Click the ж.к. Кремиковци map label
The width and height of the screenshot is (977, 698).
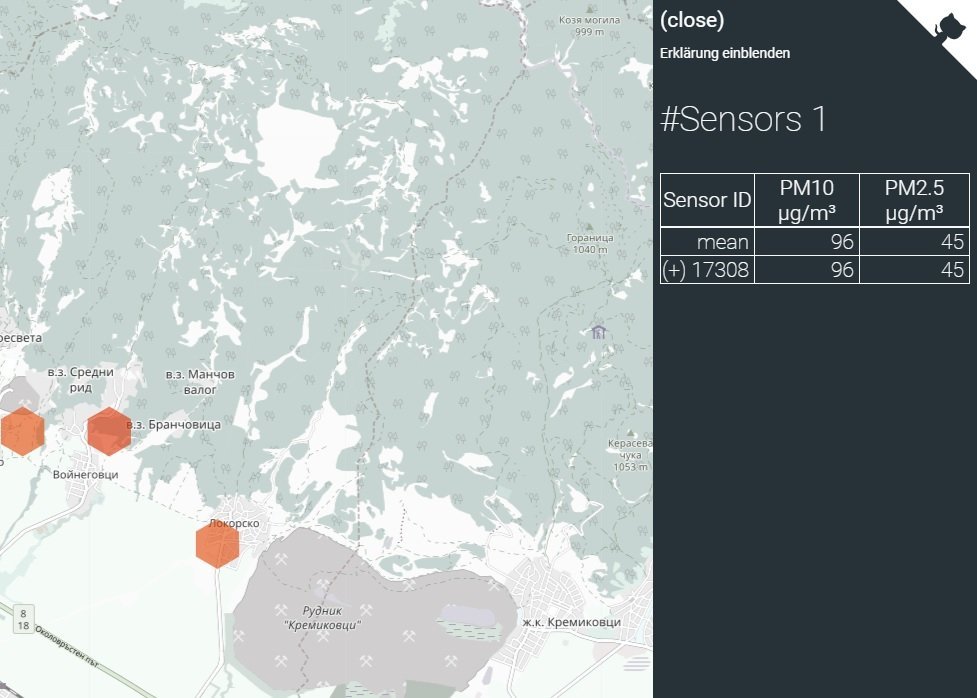[x=572, y=622]
